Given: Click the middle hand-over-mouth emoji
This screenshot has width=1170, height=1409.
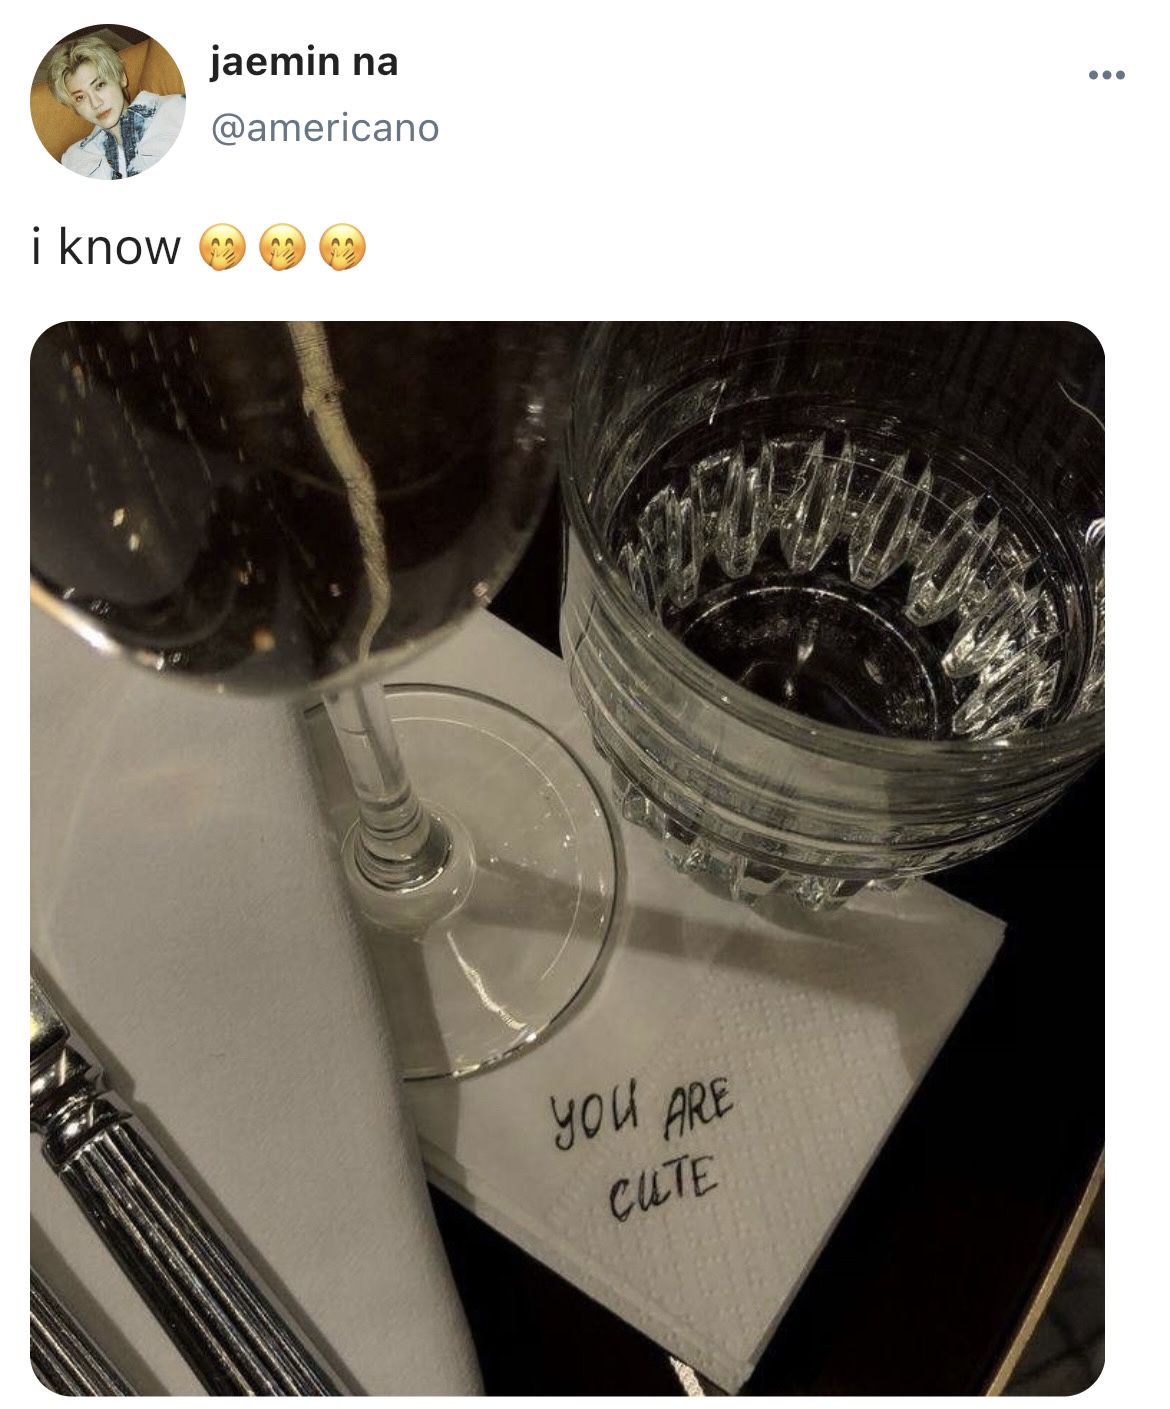Looking at the screenshot, I should [282, 248].
